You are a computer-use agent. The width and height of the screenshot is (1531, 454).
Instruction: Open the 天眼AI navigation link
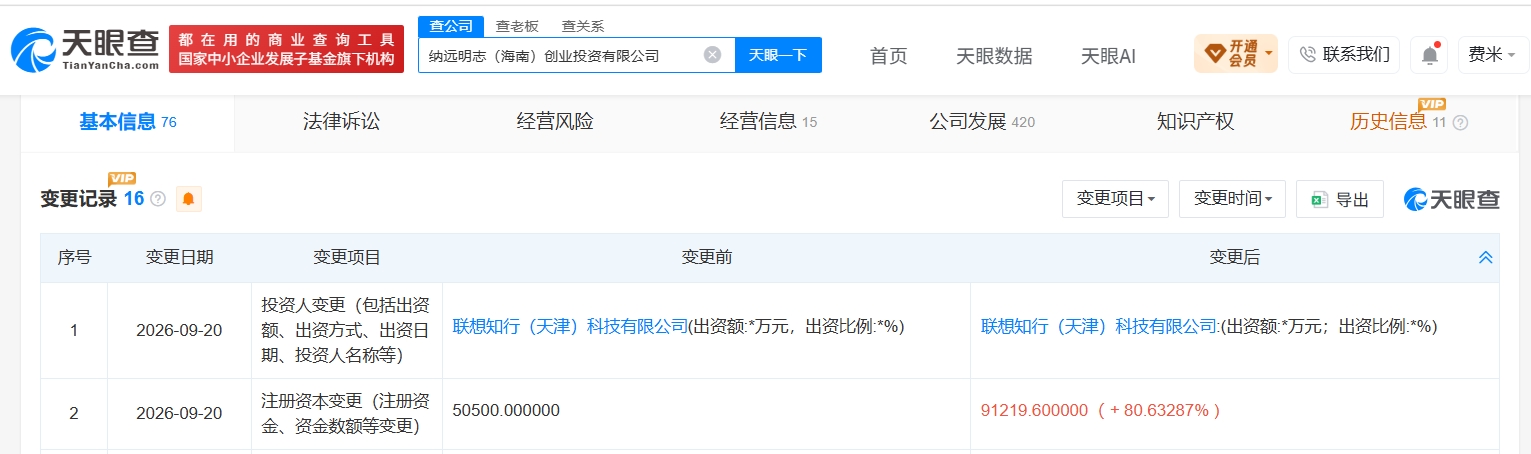pos(1108,56)
